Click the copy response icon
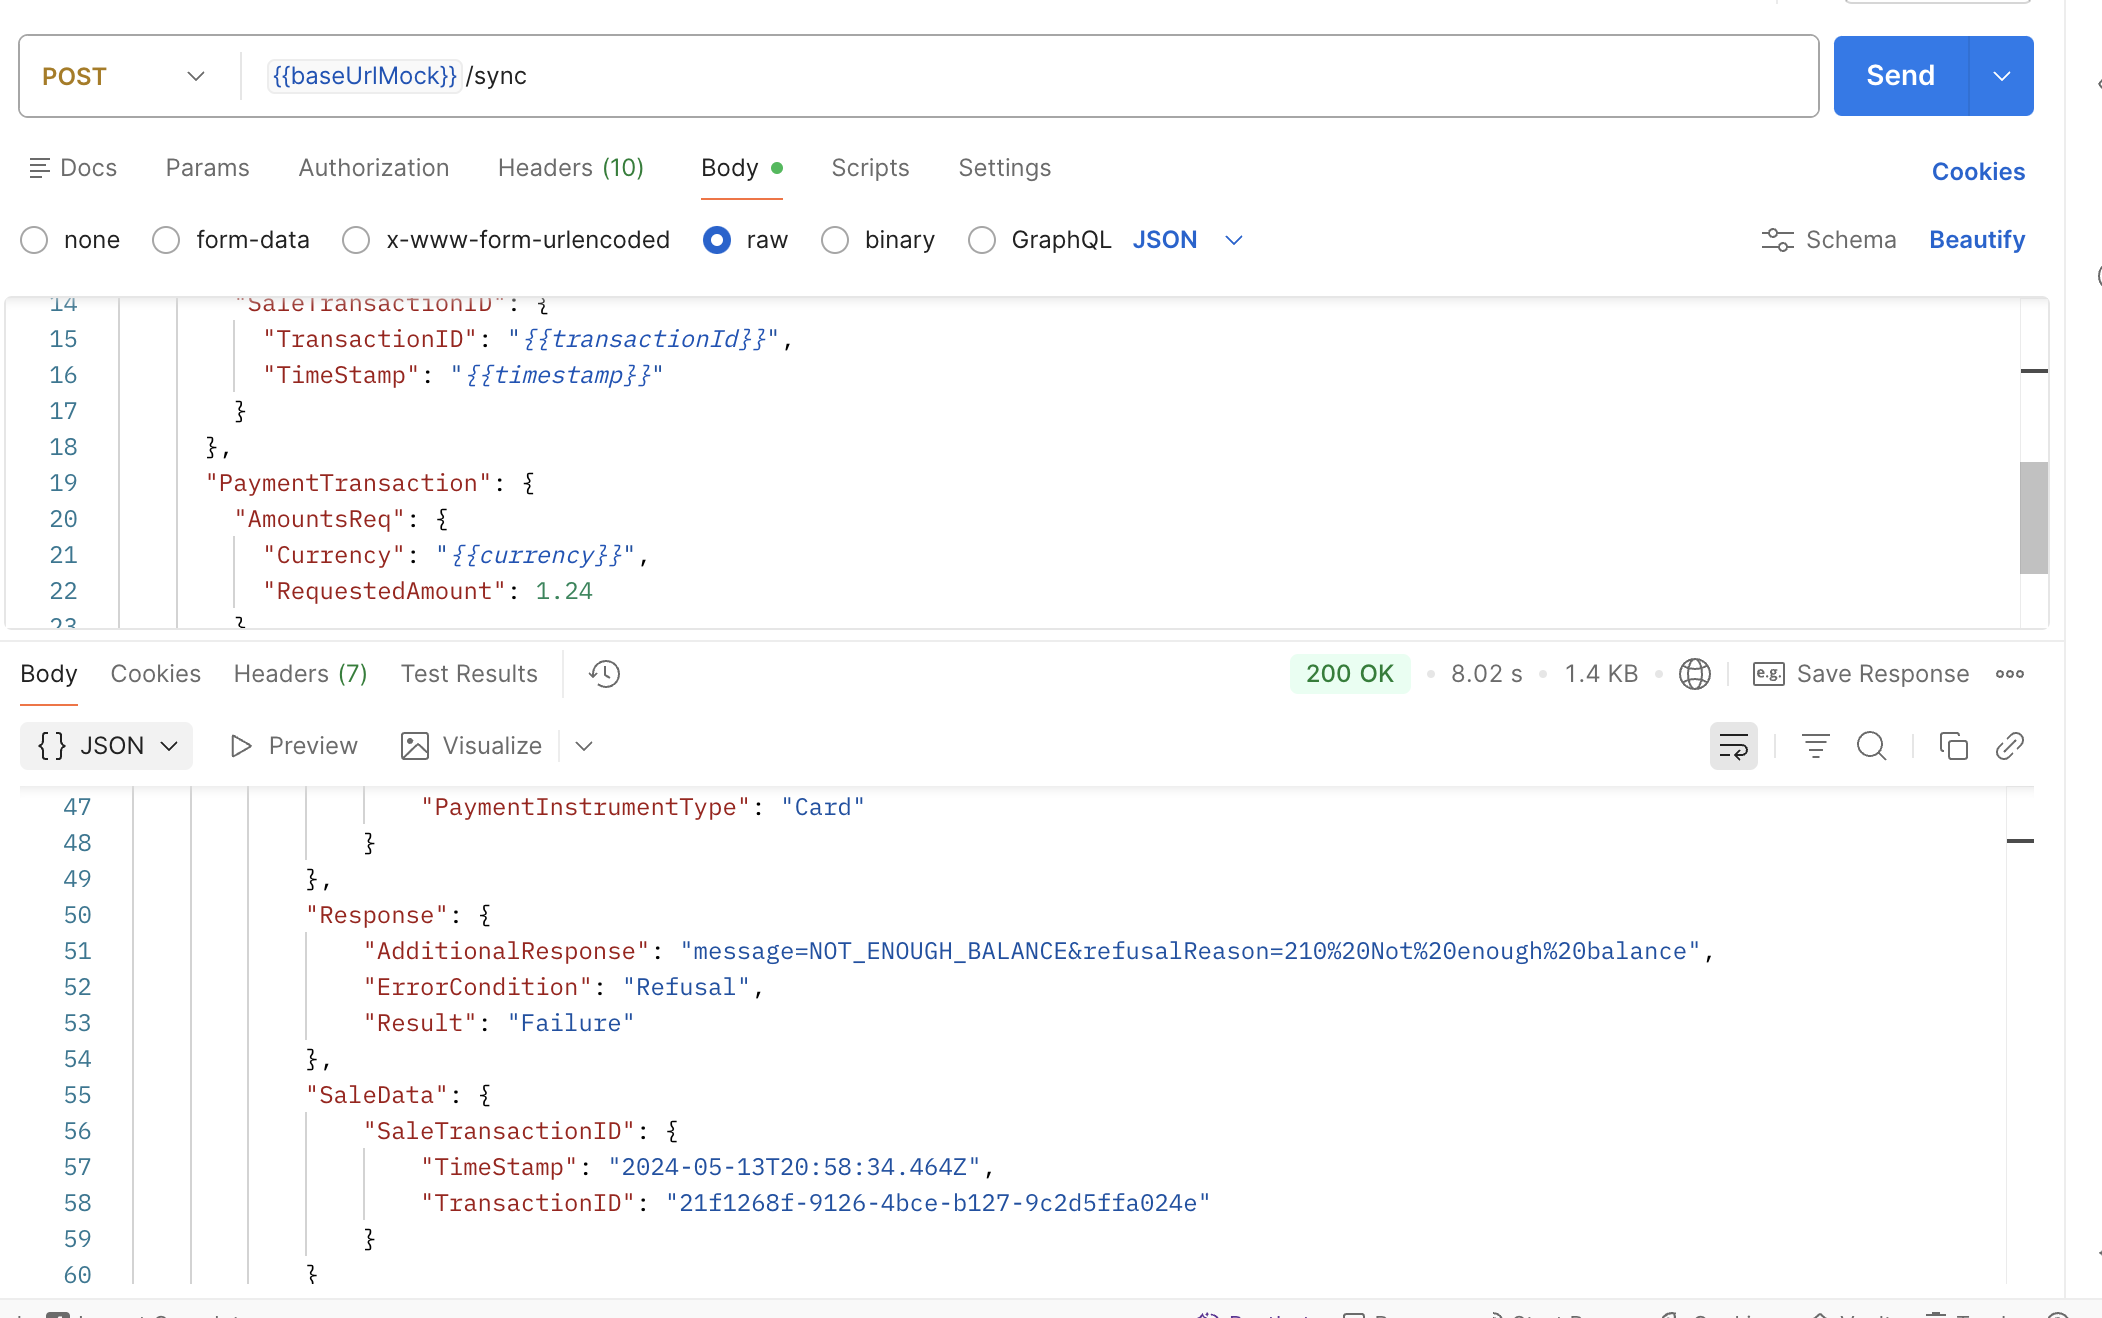Viewport: 2102px width, 1318px height. (1954, 746)
